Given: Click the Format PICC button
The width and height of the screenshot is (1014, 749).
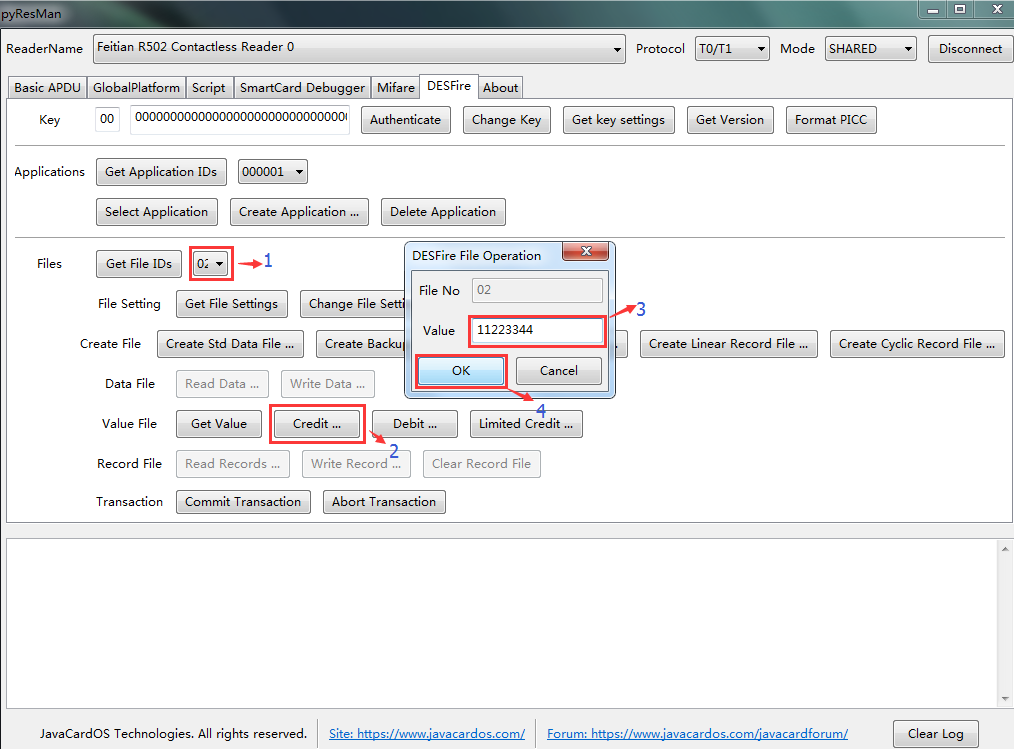Looking at the screenshot, I should 831,120.
